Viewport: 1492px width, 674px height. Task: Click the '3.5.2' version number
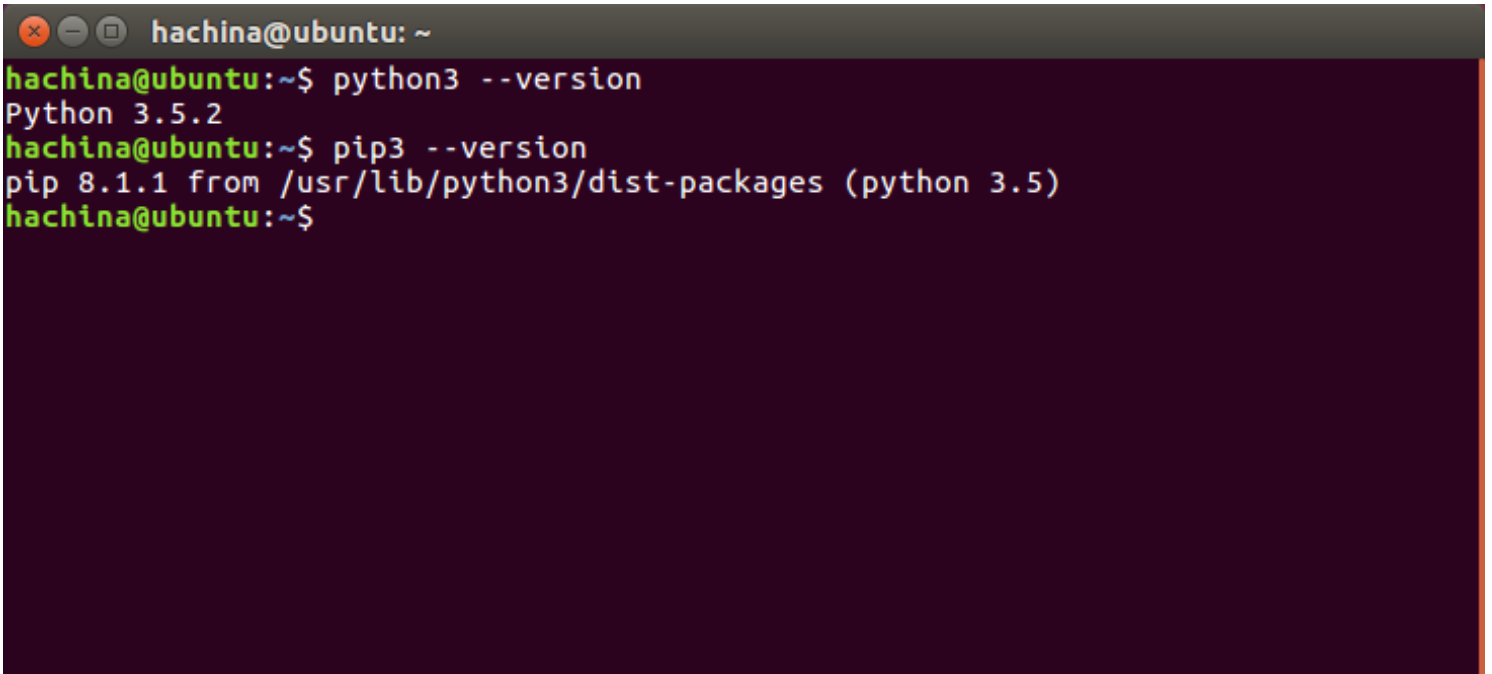pos(178,114)
